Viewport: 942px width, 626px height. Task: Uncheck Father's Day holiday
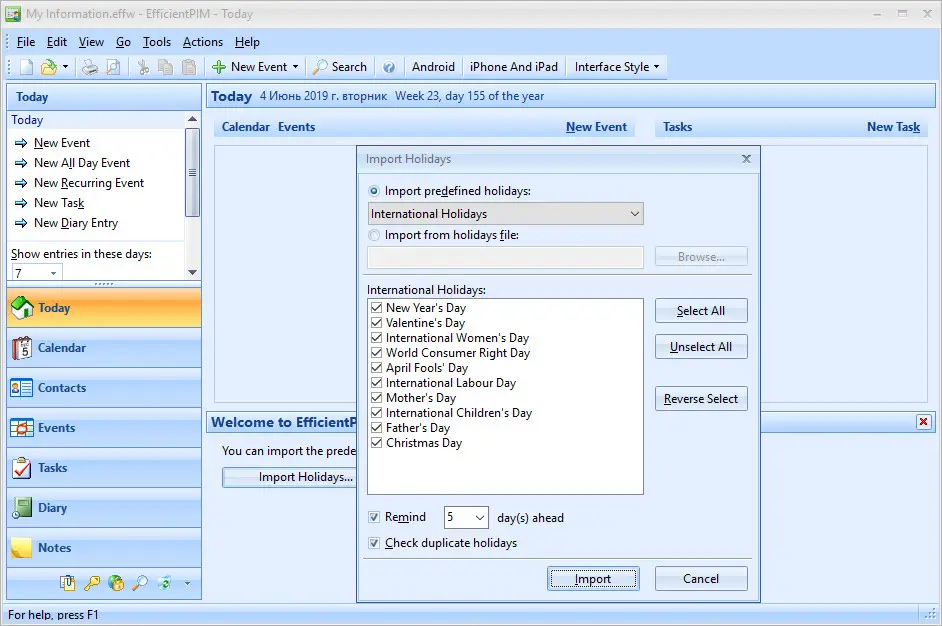(x=377, y=428)
